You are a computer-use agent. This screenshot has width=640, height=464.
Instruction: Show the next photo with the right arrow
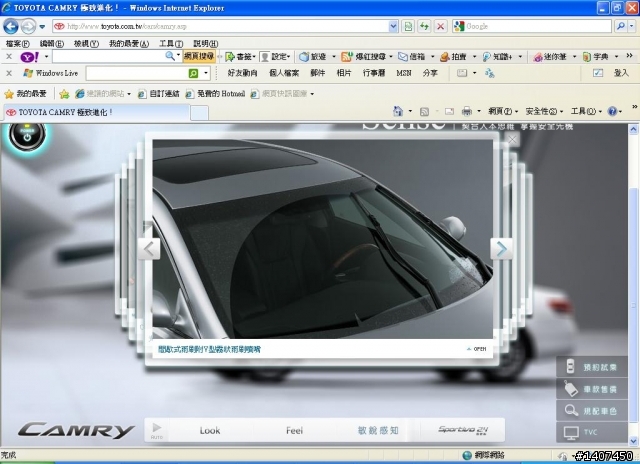click(501, 249)
